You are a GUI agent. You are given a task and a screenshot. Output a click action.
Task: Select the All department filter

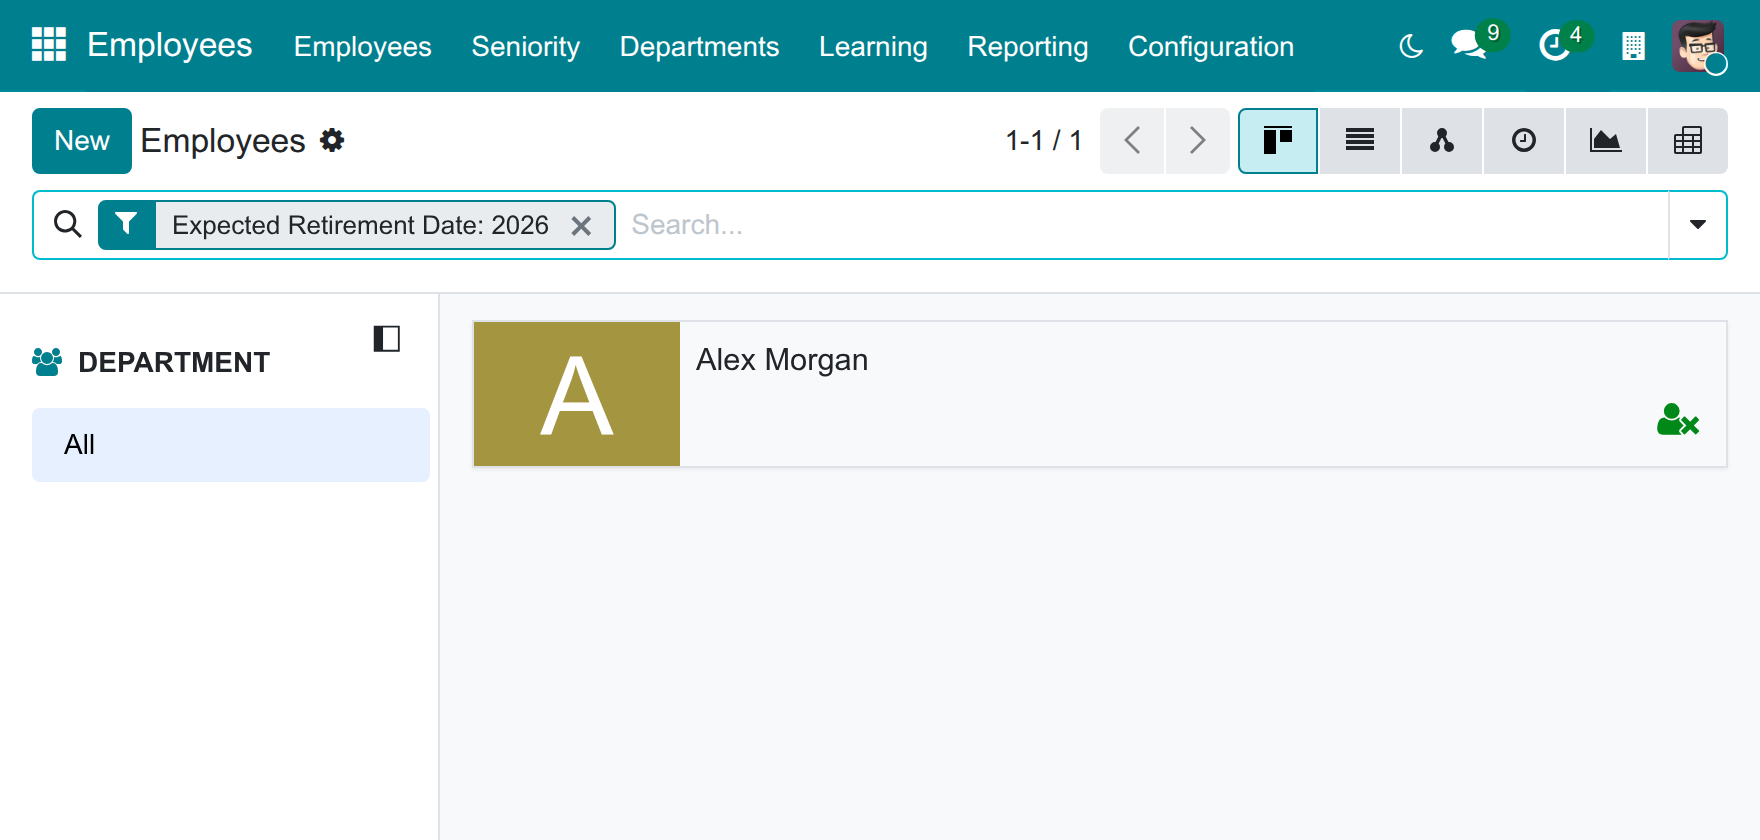(x=231, y=445)
